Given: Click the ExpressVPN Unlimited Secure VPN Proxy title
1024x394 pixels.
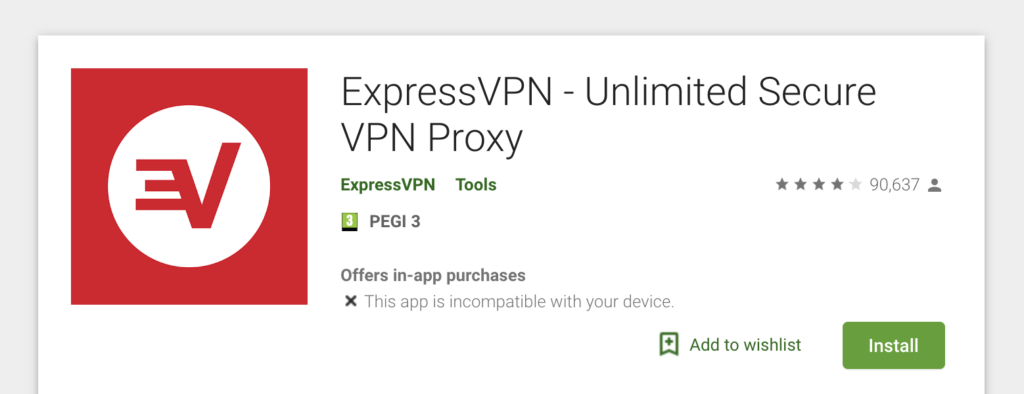Looking at the screenshot, I should (608, 115).
